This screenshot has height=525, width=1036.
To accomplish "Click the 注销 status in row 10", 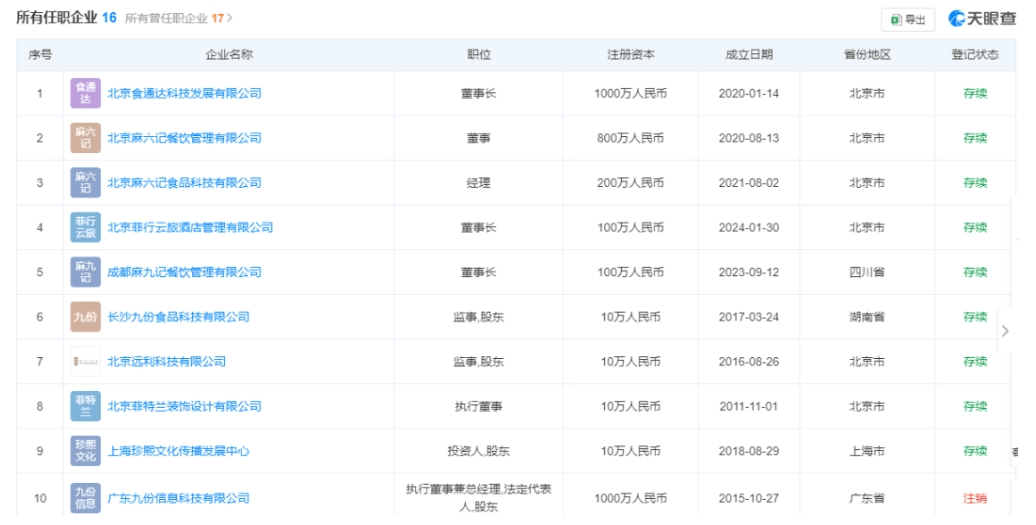I will (975, 498).
